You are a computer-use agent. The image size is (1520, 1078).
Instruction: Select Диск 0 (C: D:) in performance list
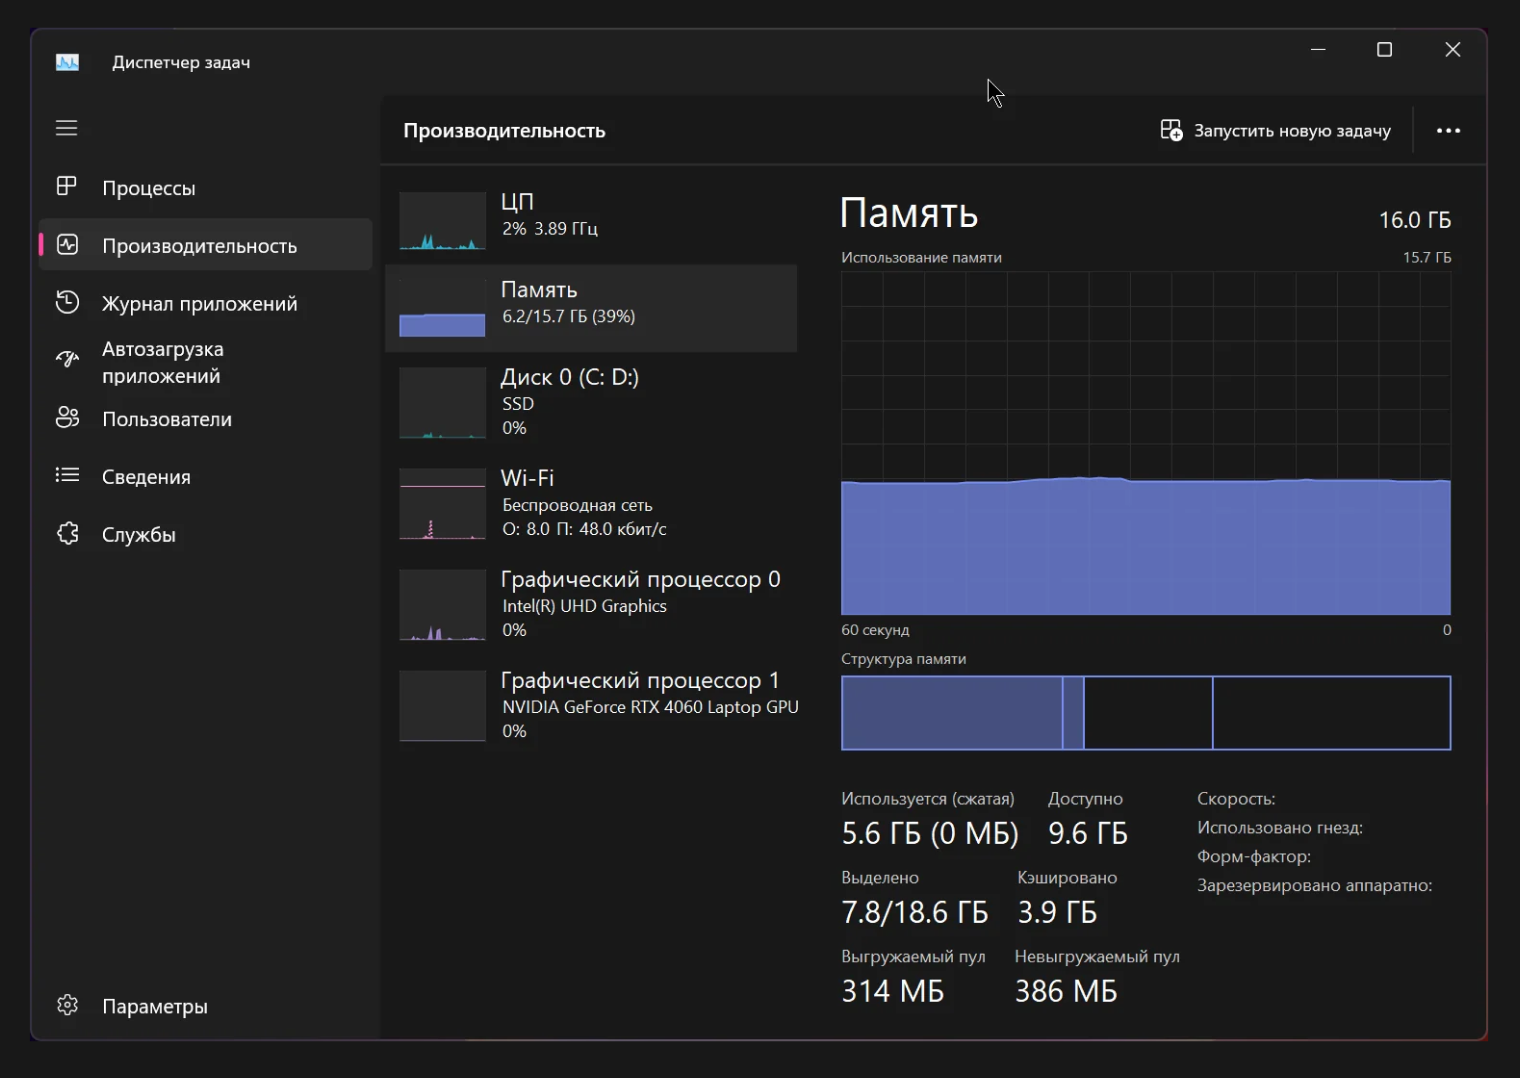(590, 401)
